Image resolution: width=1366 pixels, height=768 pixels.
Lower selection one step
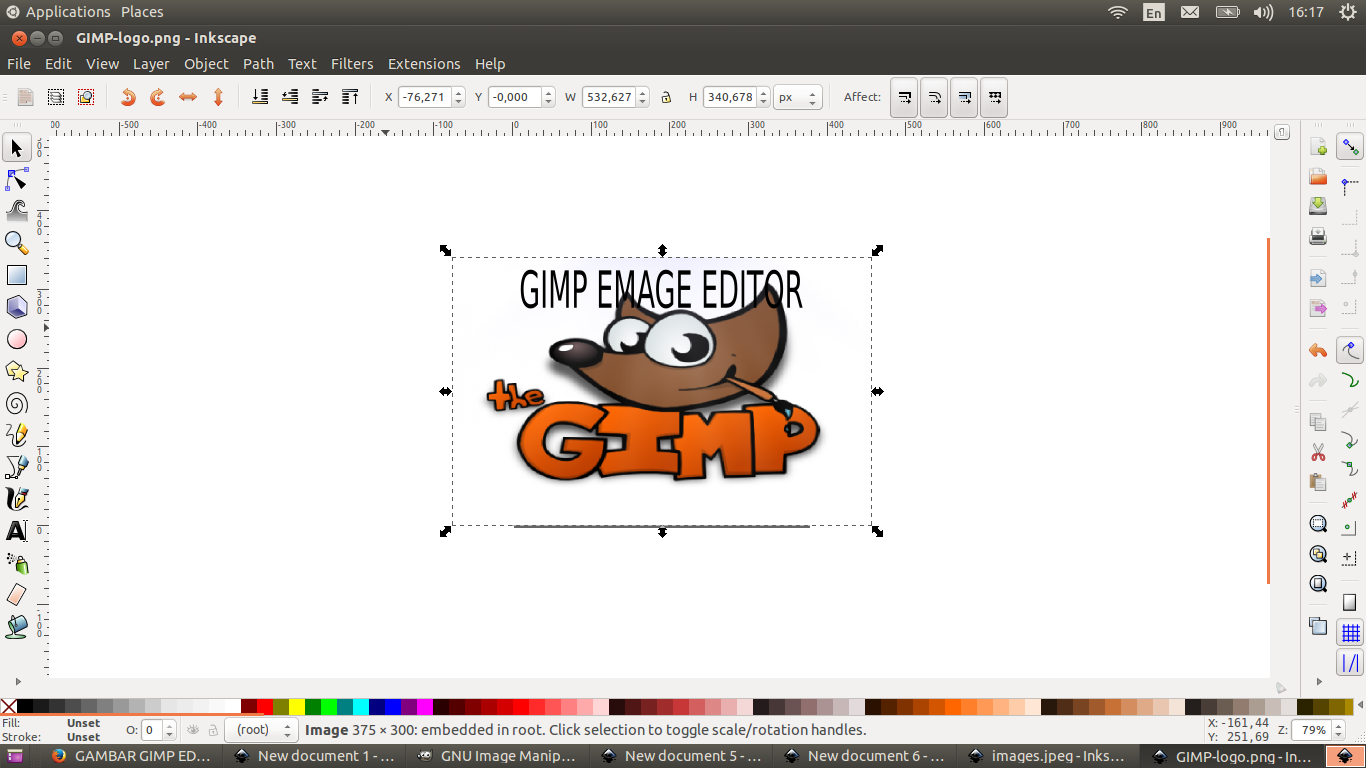point(290,97)
